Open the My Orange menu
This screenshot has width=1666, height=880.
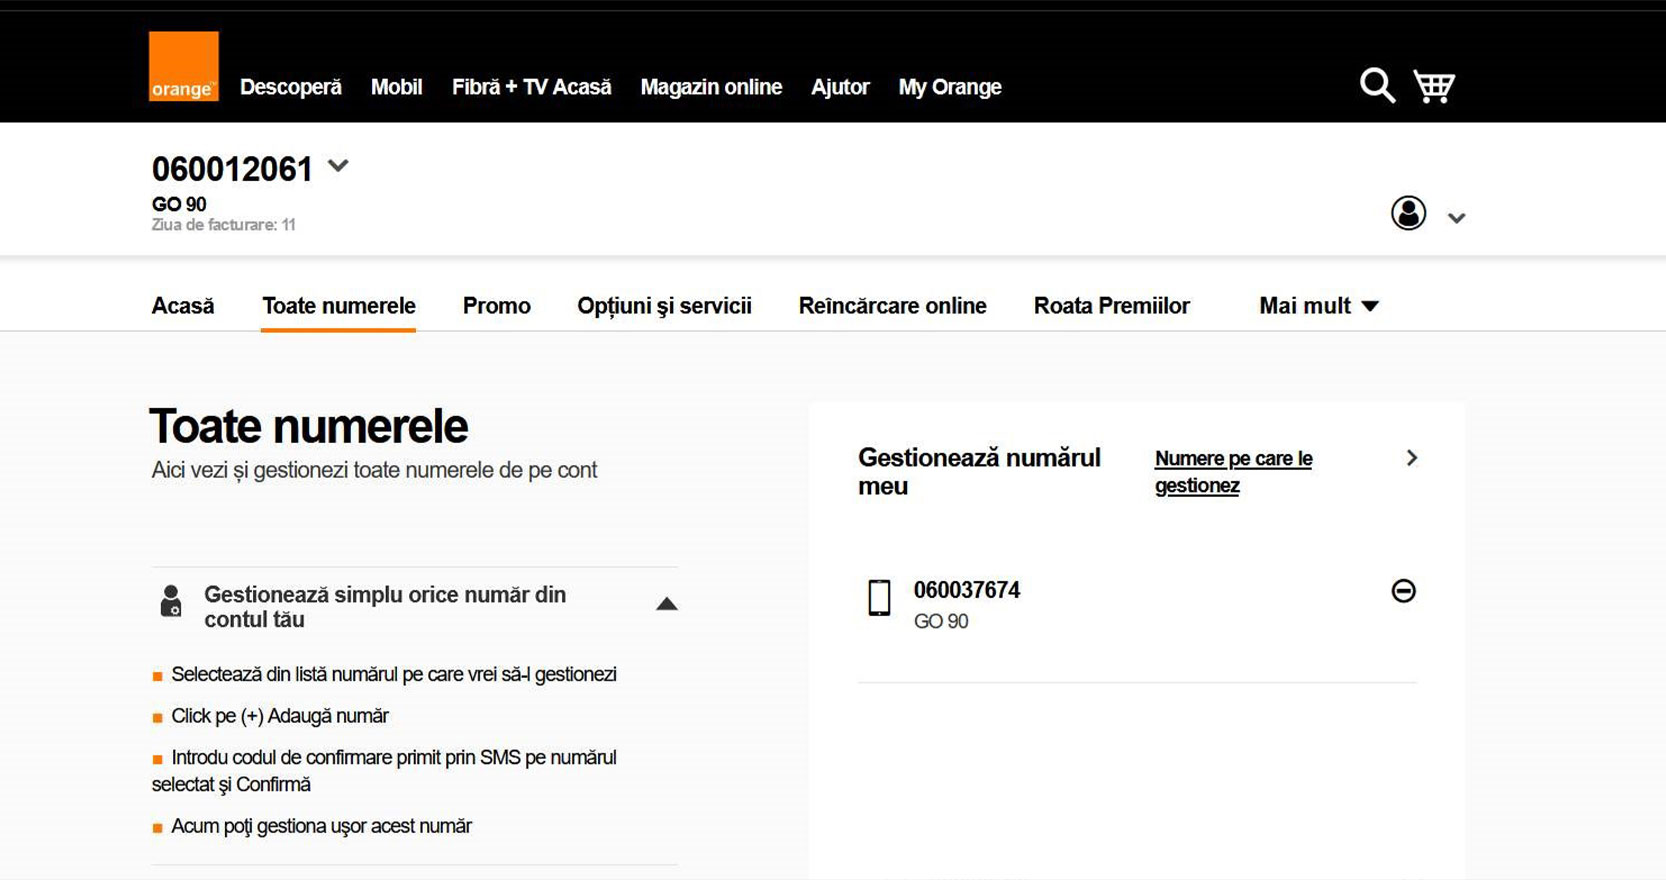[x=949, y=87]
